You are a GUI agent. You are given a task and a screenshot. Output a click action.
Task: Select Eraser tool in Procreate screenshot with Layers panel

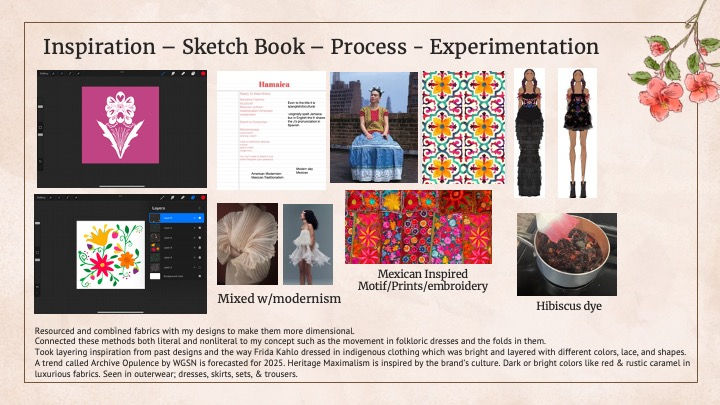click(x=182, y=197)
